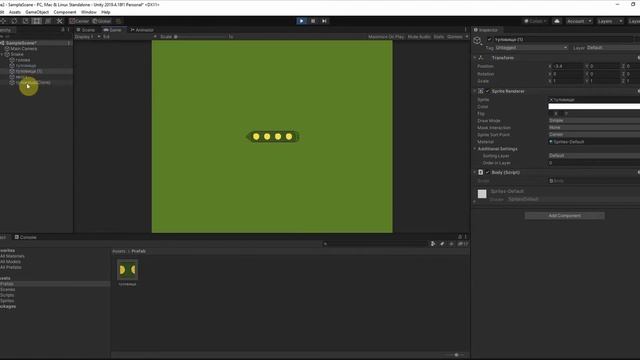Open SampleScene options menu in Hierarchy

69,43
